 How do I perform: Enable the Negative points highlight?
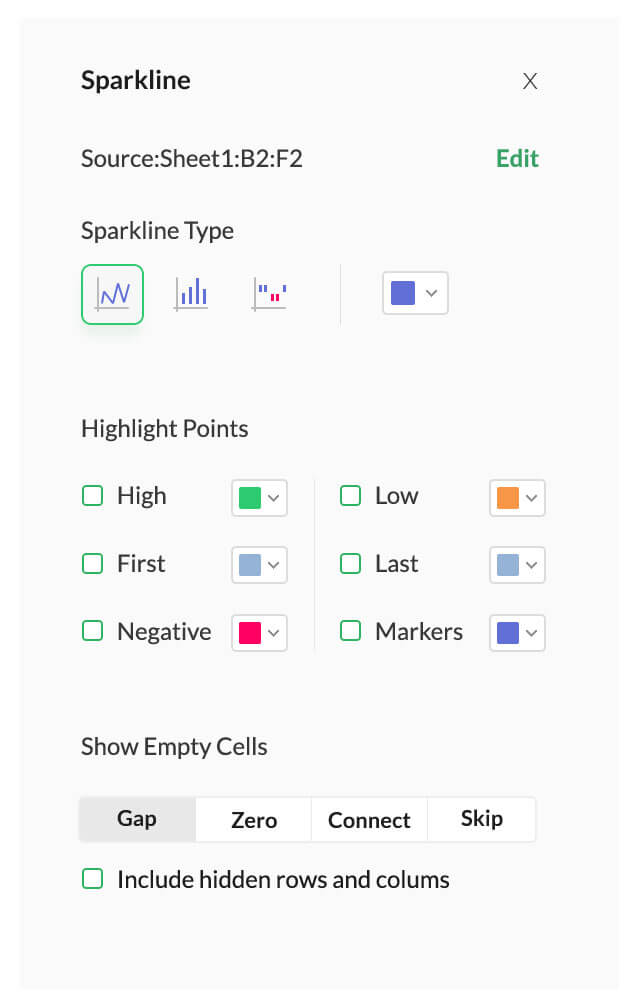click(92, 631)
